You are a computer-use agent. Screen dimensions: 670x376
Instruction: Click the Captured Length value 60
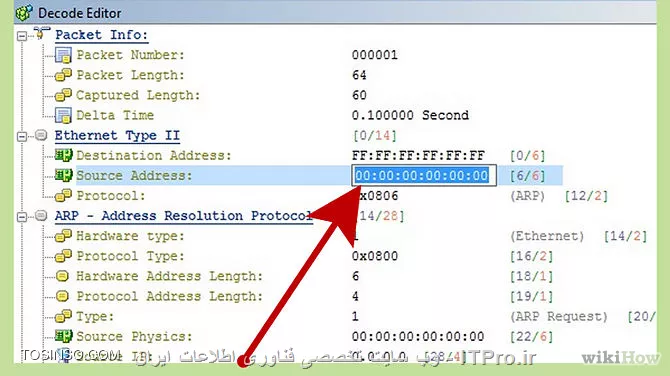(x=359, y=95)
